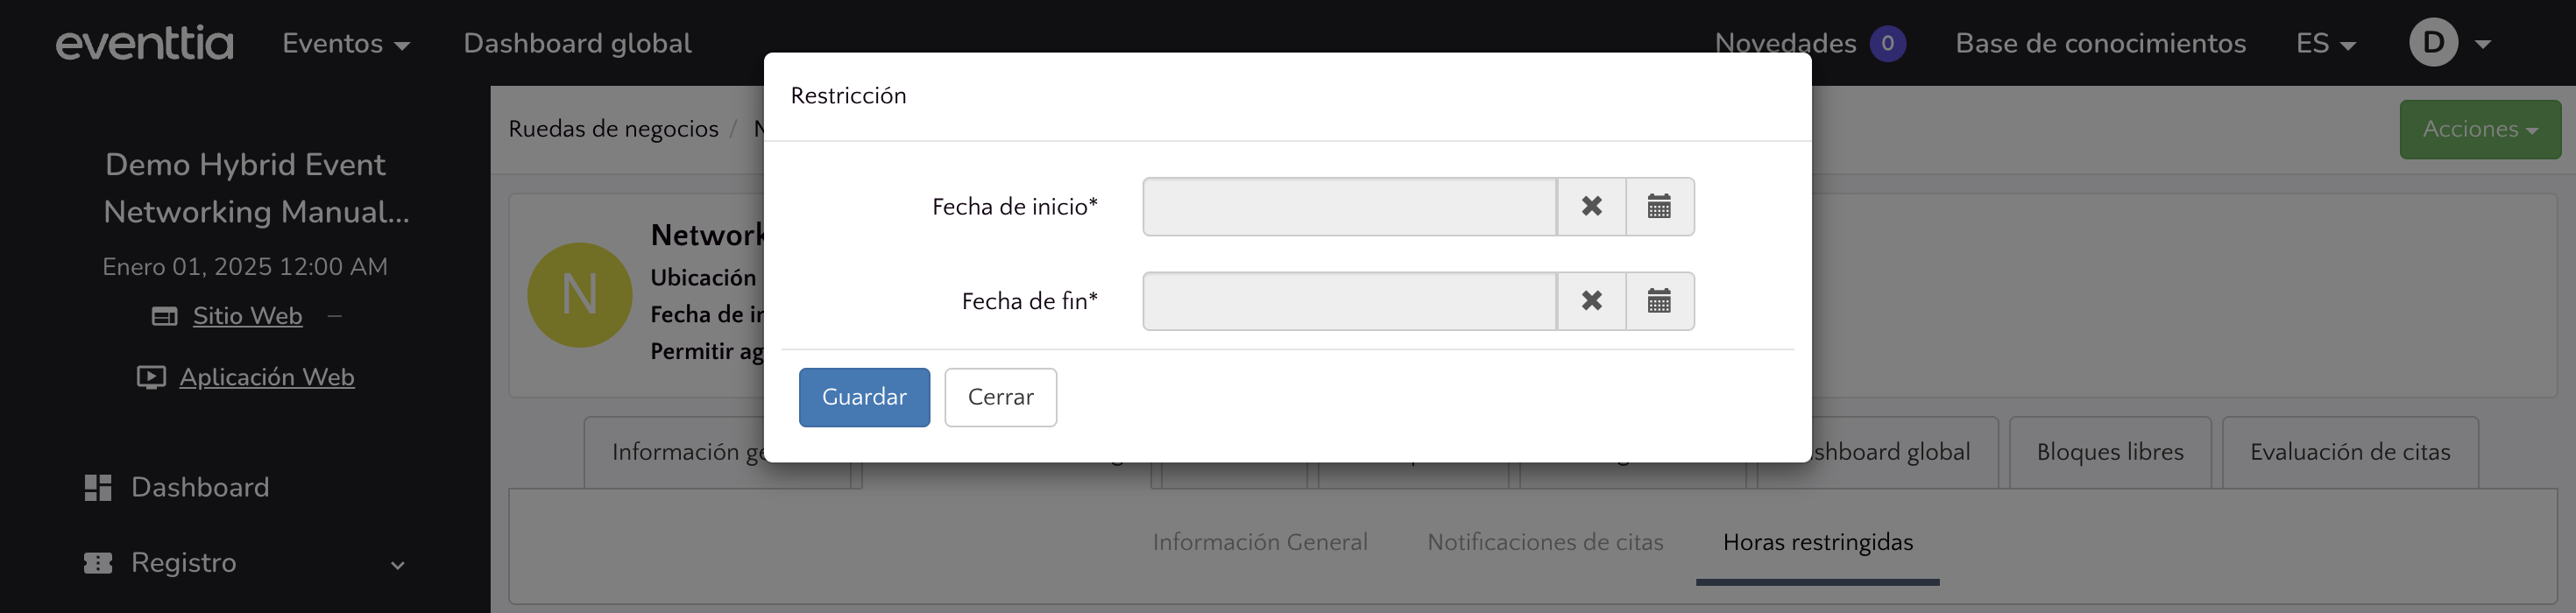Viewport: 2576px width, 613px height.
Task: Click the Dashboard grid icon in sidebar
Action: click(x=98, y=487)
